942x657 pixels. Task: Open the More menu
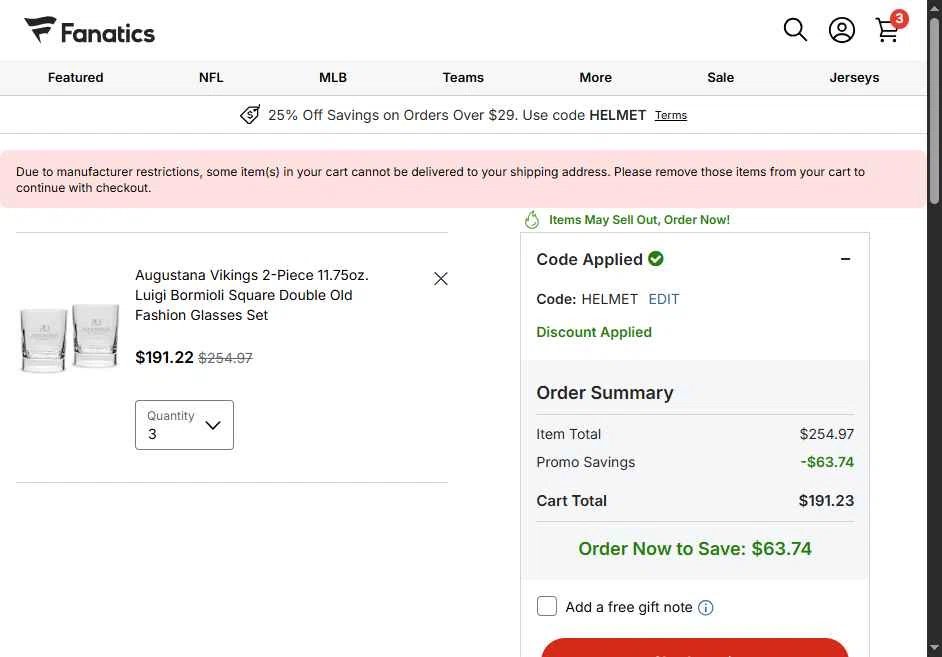(595, 77)
